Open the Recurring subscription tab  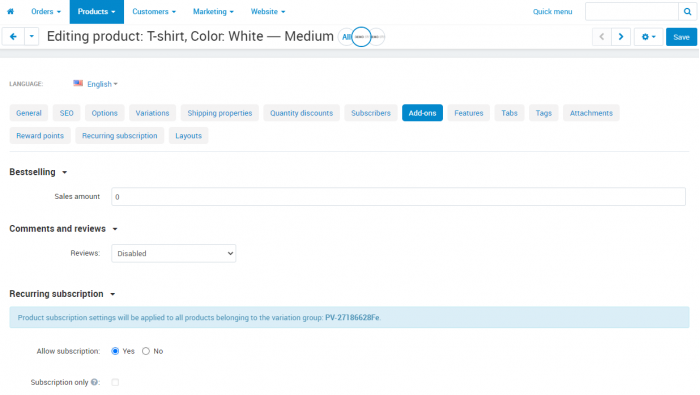120,136
